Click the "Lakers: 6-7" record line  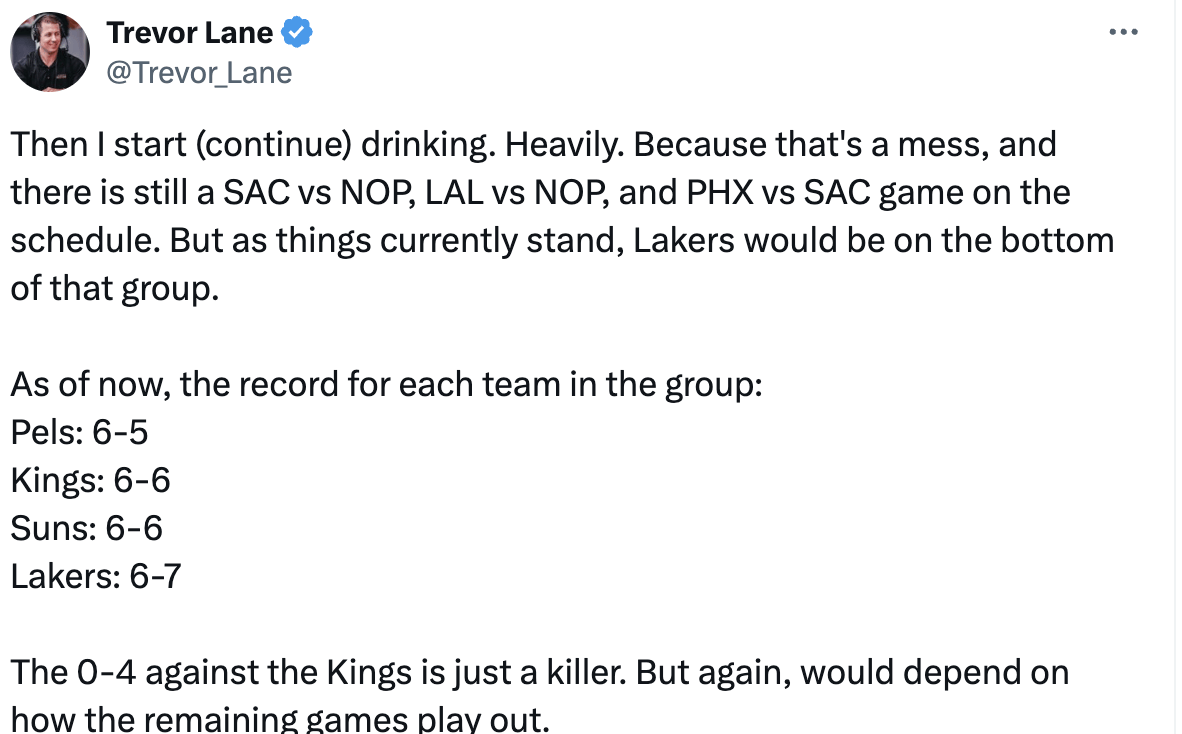tap(95, 576)
